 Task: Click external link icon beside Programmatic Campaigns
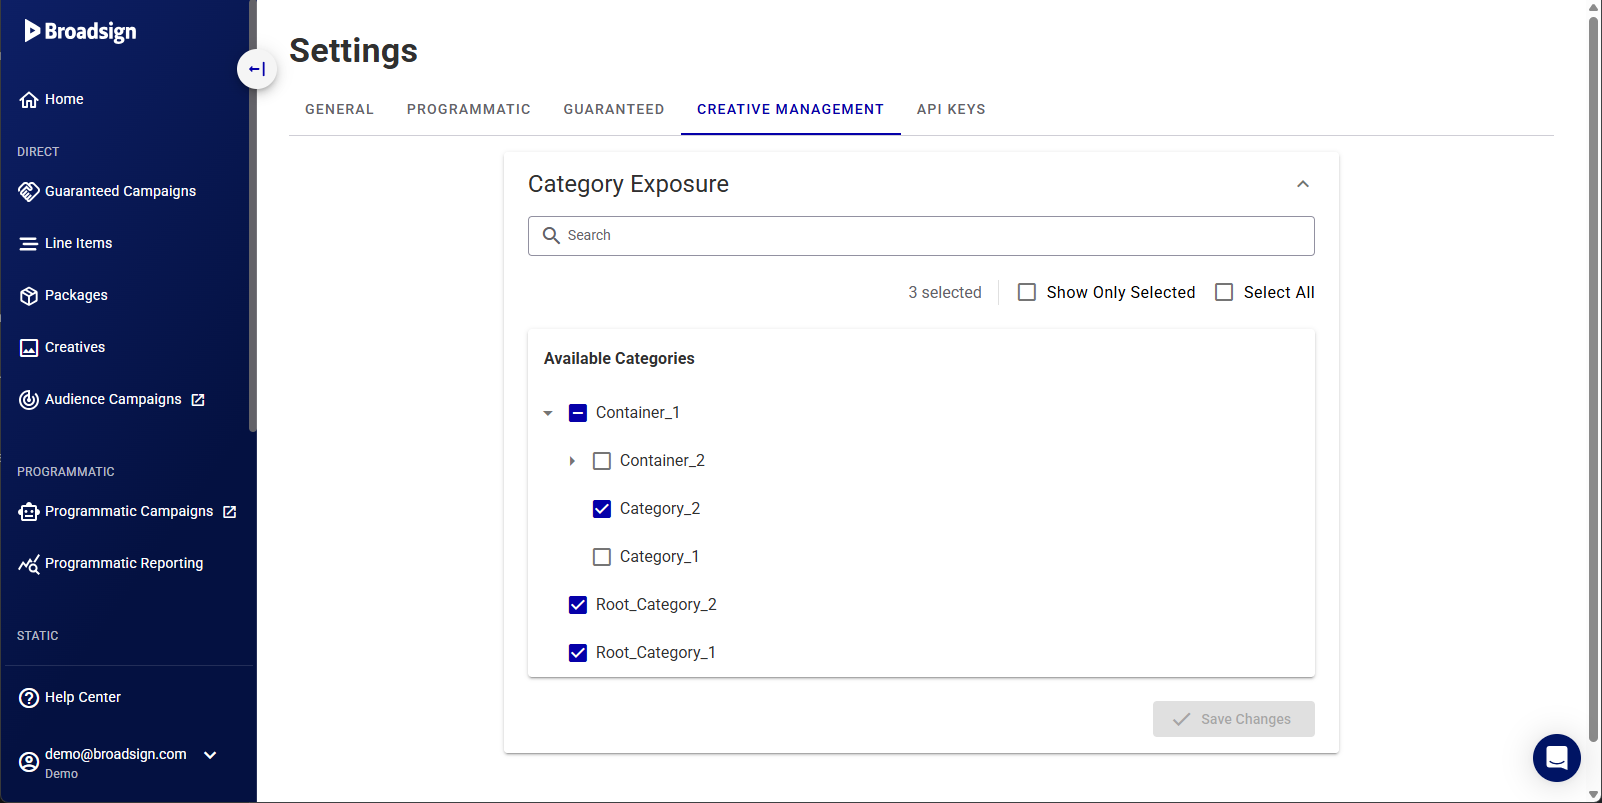[x=230, y=512]
